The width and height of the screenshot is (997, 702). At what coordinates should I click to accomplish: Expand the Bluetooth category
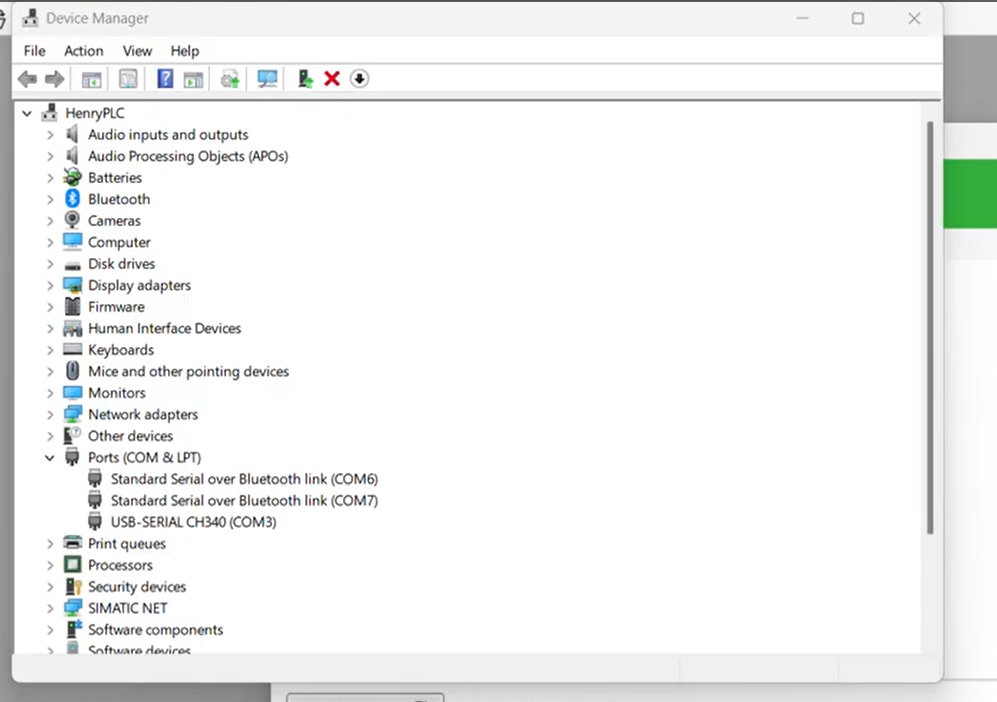click(x=50, y=200)
